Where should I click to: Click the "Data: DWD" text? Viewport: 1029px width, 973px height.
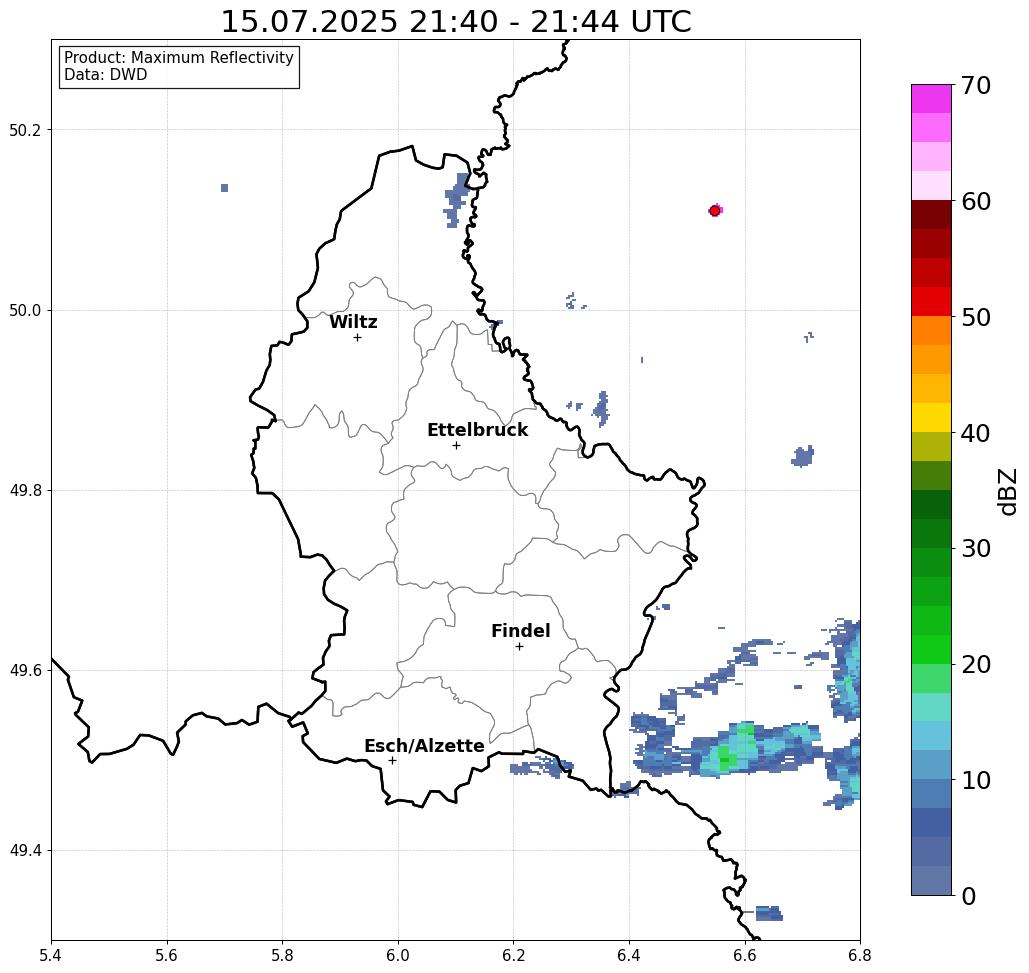coord(106,75)
